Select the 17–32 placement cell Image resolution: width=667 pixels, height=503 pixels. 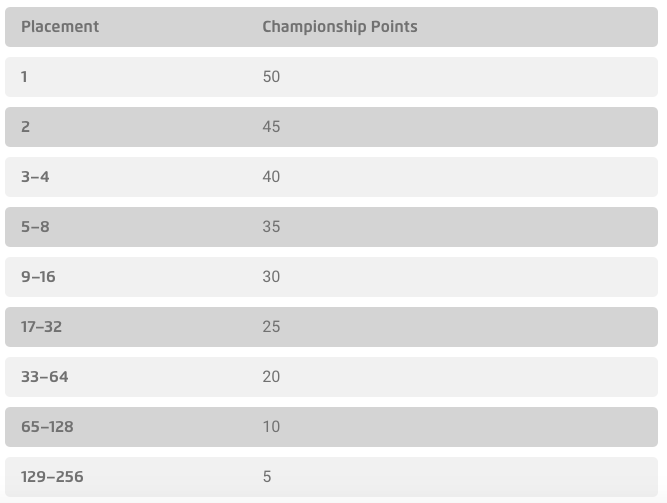[42, 327]
